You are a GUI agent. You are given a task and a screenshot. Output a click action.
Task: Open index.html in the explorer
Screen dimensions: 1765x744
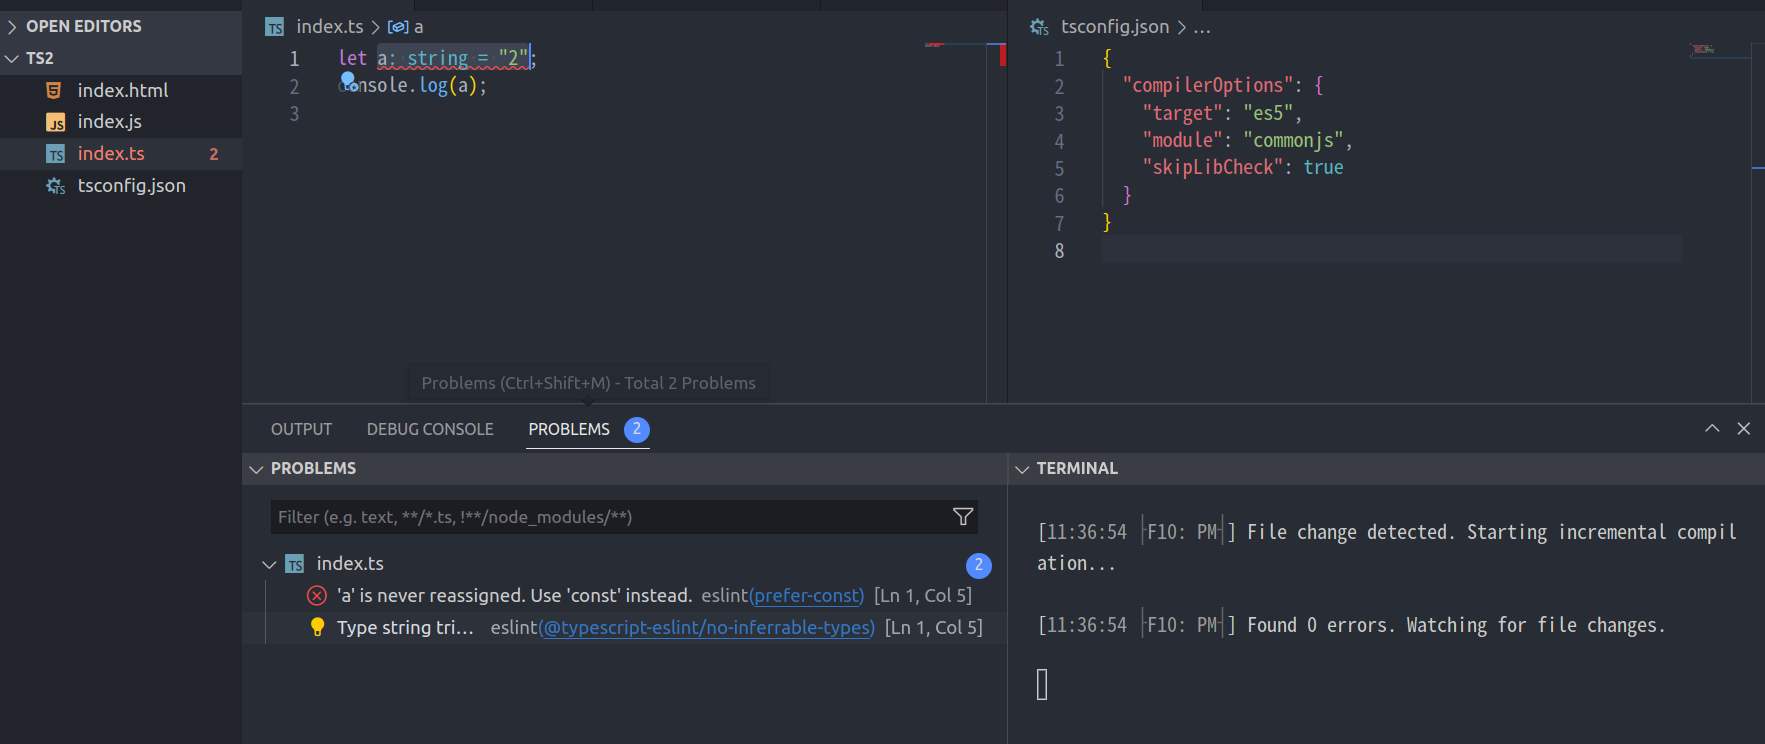tap(122, 90)
